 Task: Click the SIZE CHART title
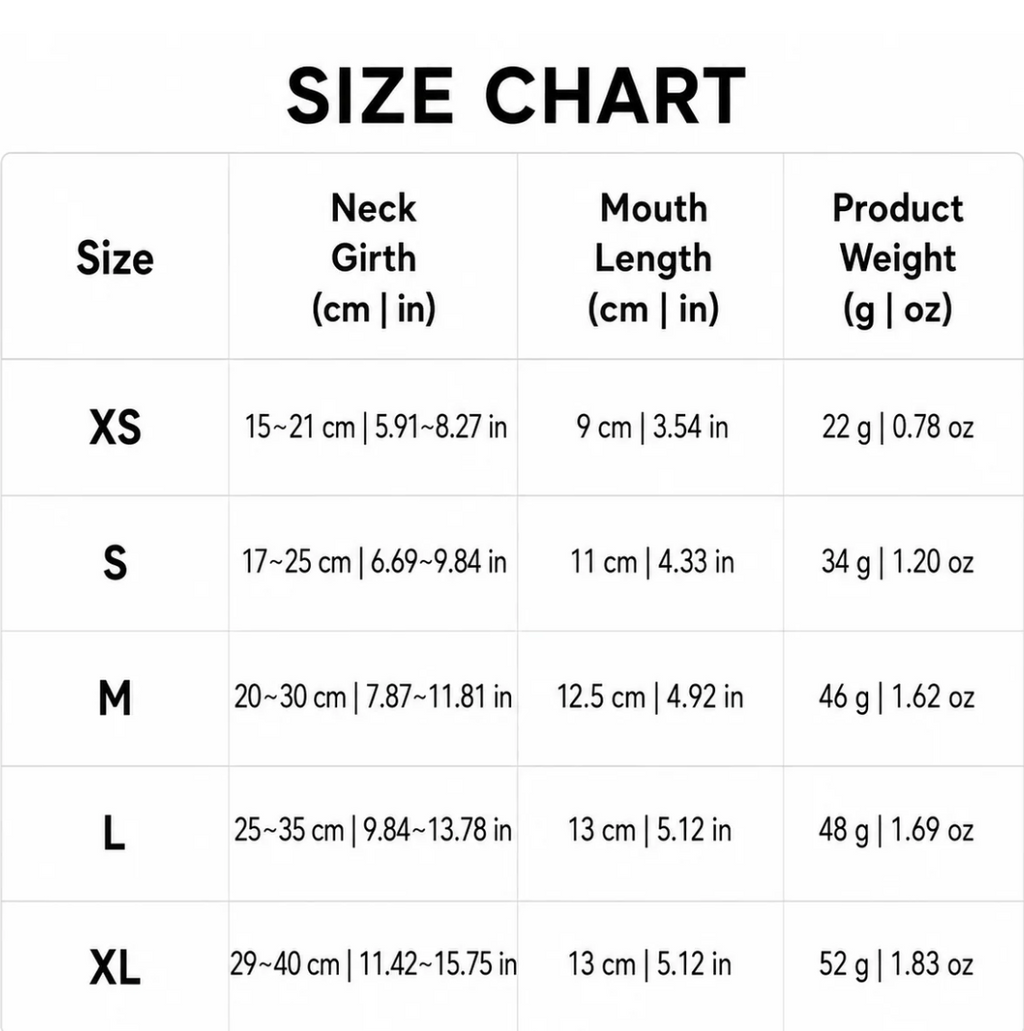click(x=516, y=96)
